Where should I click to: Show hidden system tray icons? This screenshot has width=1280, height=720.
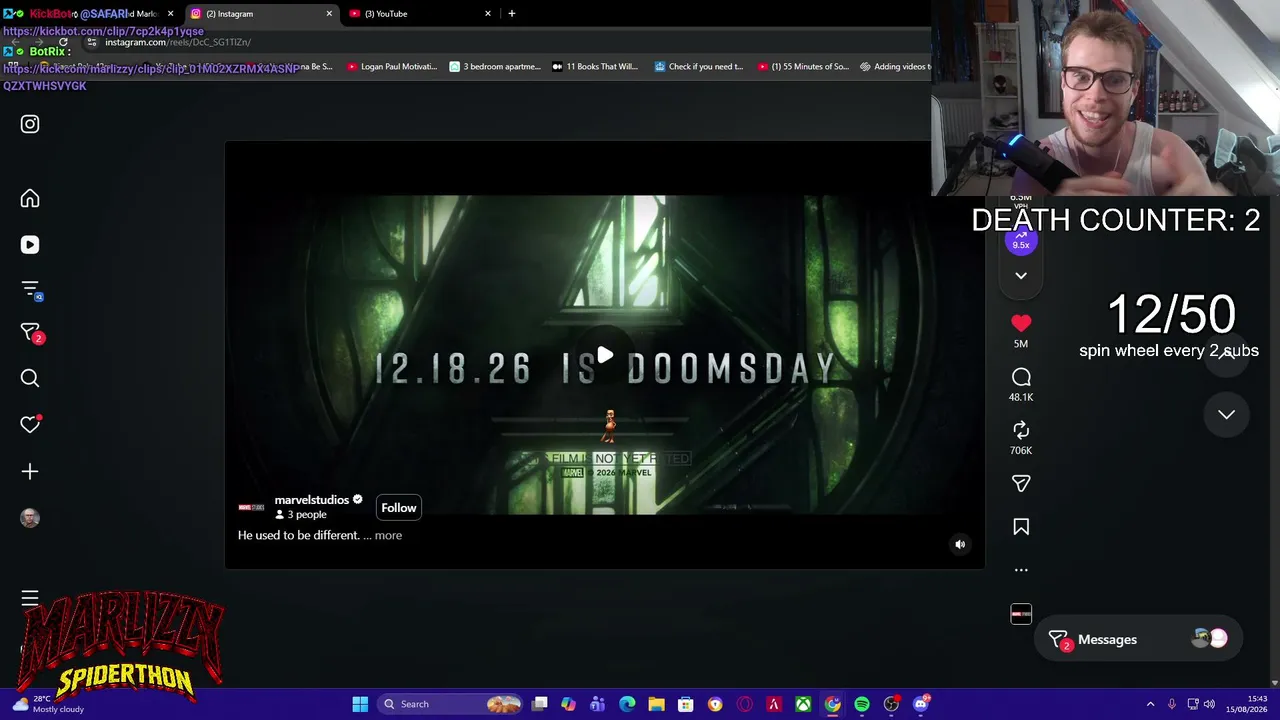(x=1150, y=704)
